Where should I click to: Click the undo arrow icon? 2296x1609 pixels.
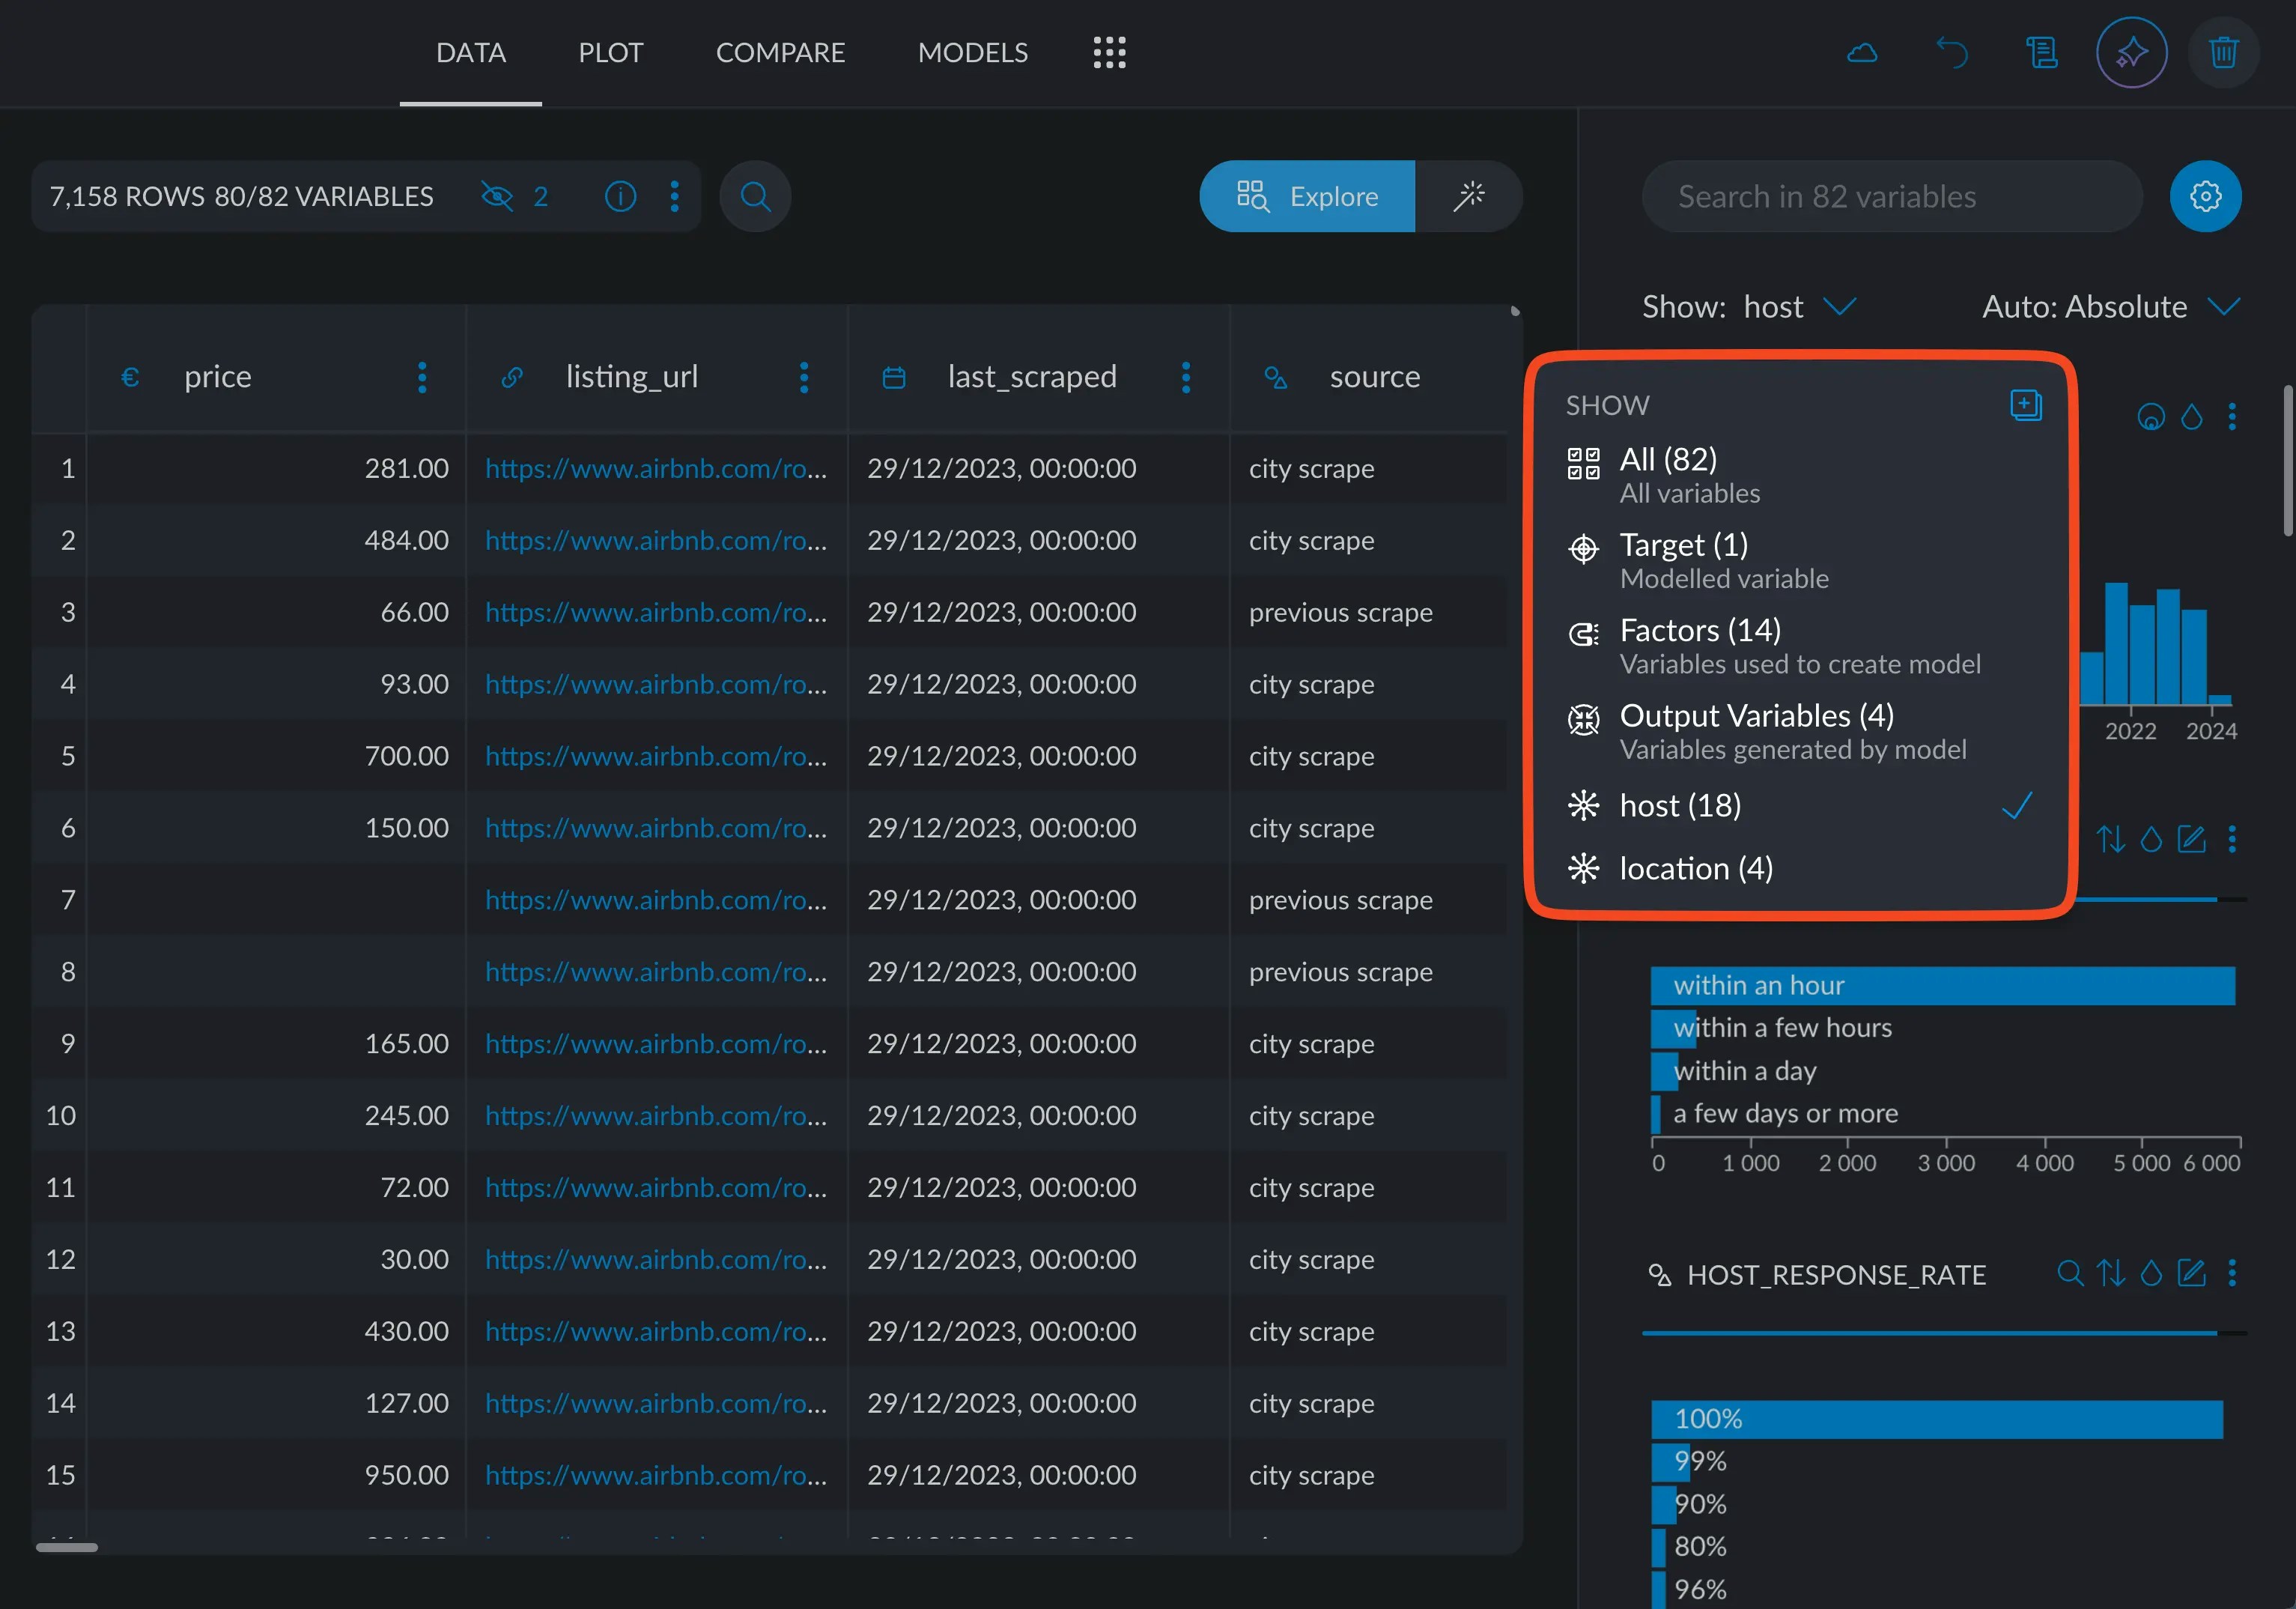click(1951, 53)
